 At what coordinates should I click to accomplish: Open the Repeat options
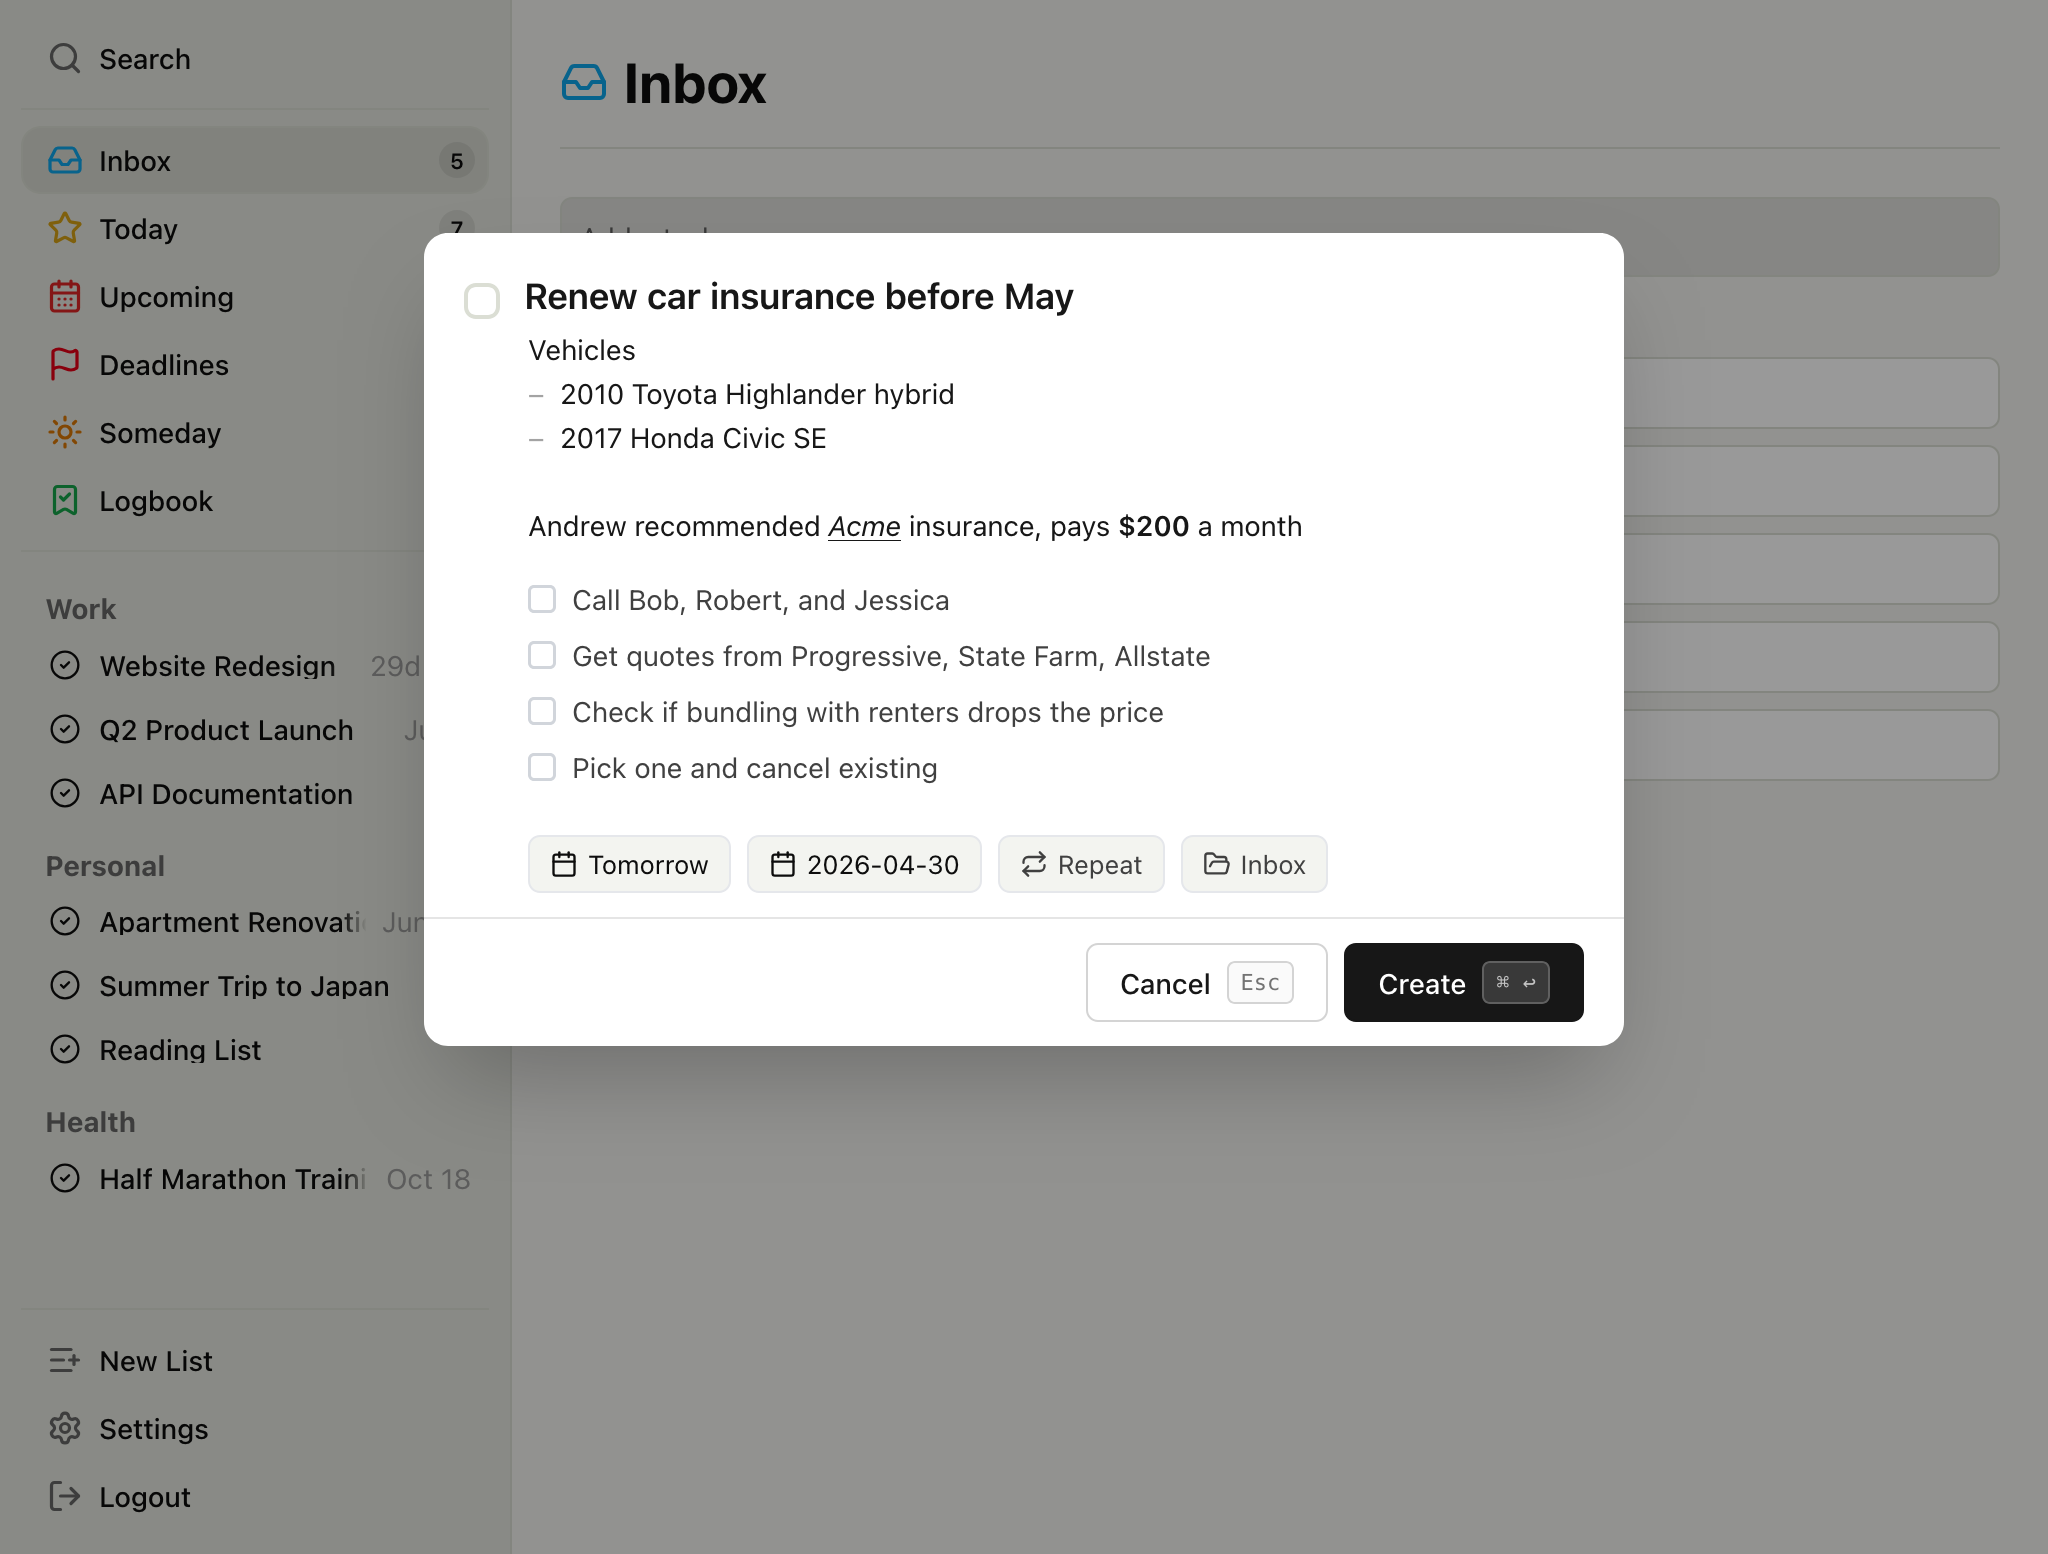tap(1081, 864)
